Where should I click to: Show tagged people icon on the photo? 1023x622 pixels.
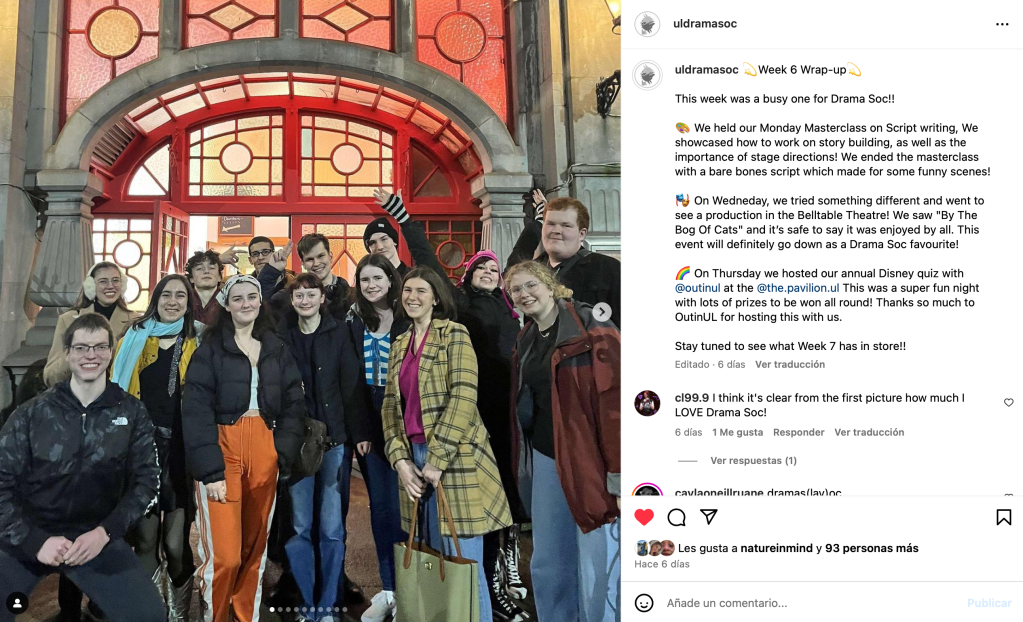click(18, 602)
